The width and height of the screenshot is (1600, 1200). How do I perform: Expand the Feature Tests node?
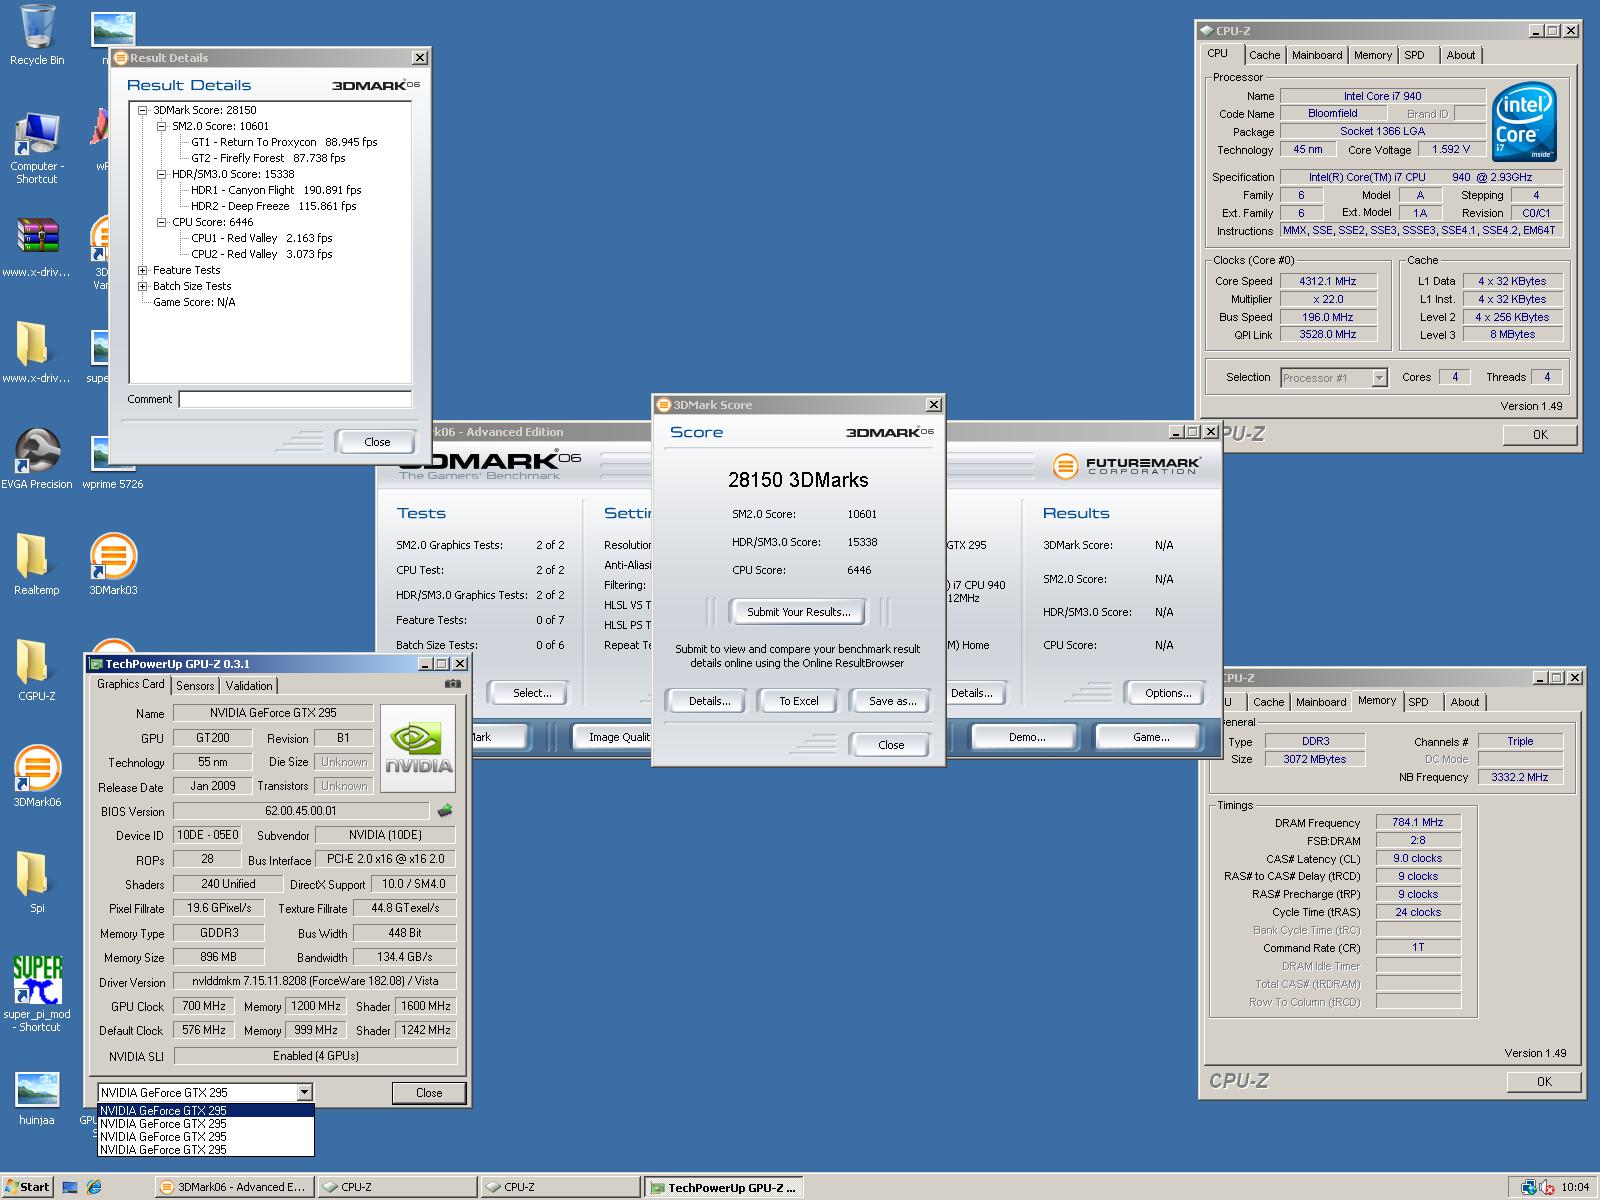[x=143, y=270]
